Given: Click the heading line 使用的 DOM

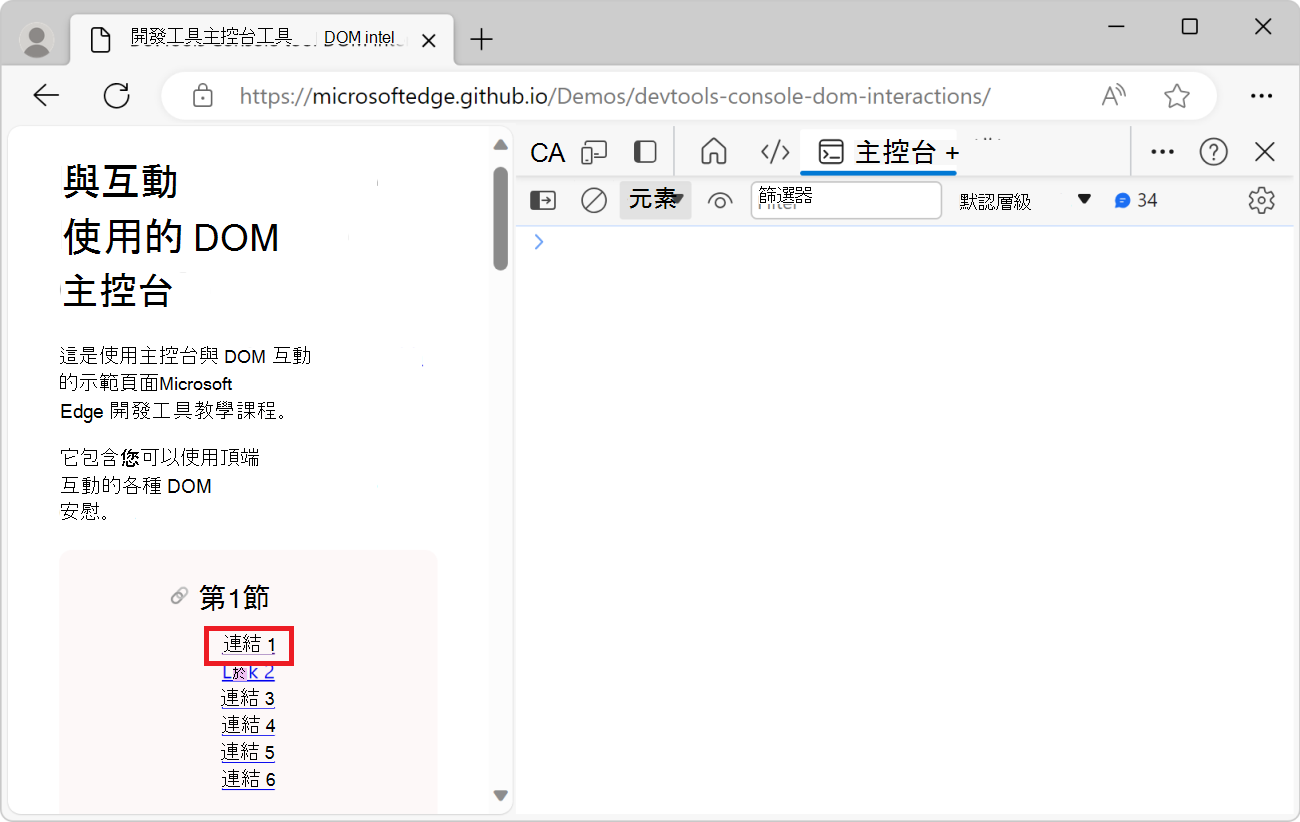Looking at the screenshot, I should pos(171,238).
